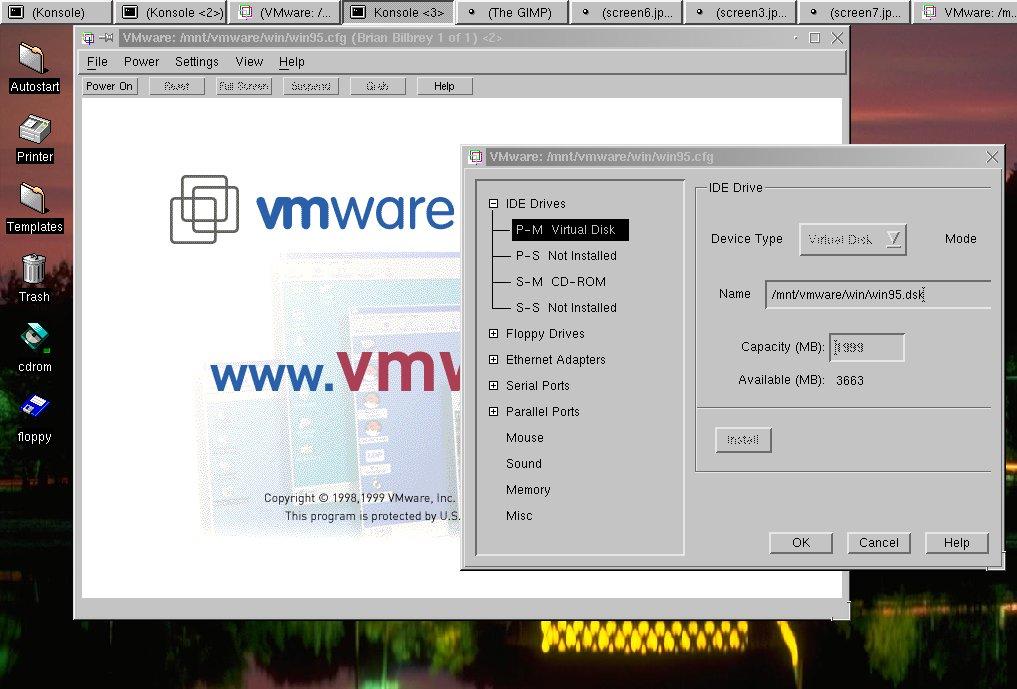
Task: Select the Memory item in the tree
Action: [x=528, y=490]
